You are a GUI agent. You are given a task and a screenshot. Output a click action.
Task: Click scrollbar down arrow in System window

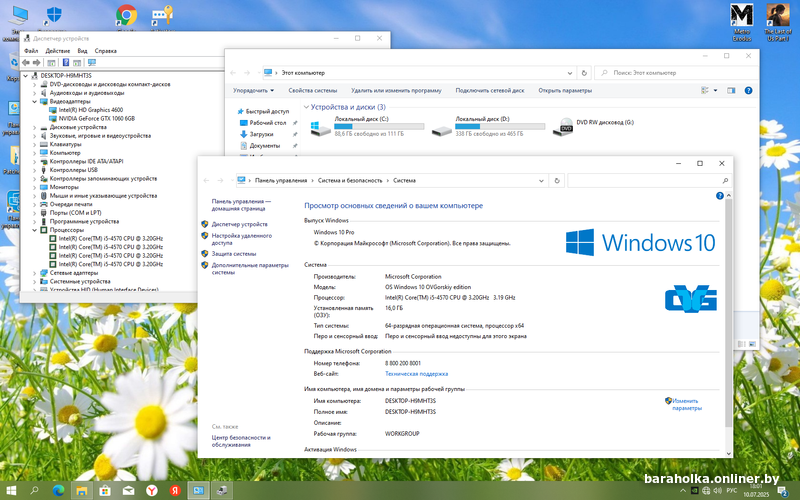[x=729, y=453]
